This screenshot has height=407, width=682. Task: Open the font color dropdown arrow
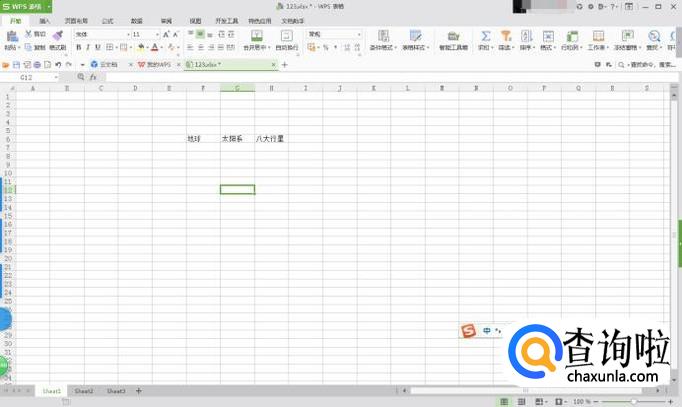tap(161, 47)
